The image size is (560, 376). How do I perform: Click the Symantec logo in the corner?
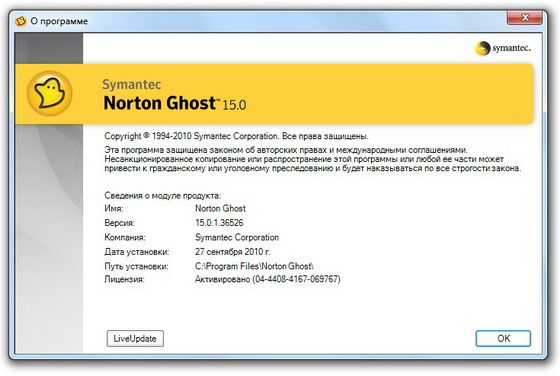(x=503, y=48)
